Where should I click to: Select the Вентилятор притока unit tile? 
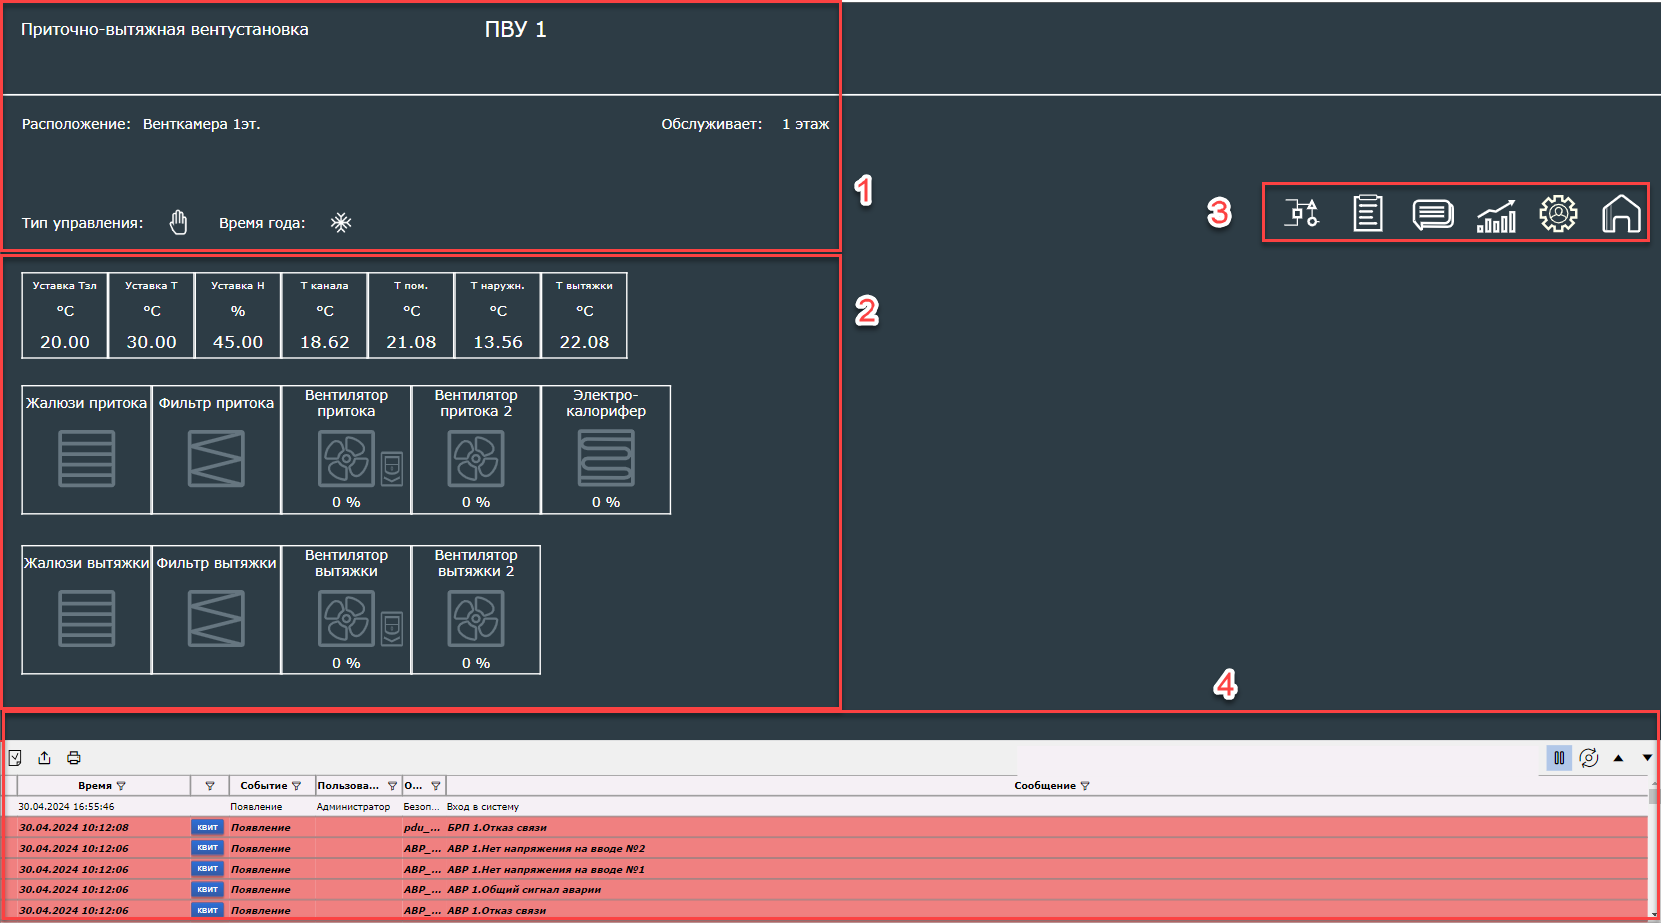346,450
